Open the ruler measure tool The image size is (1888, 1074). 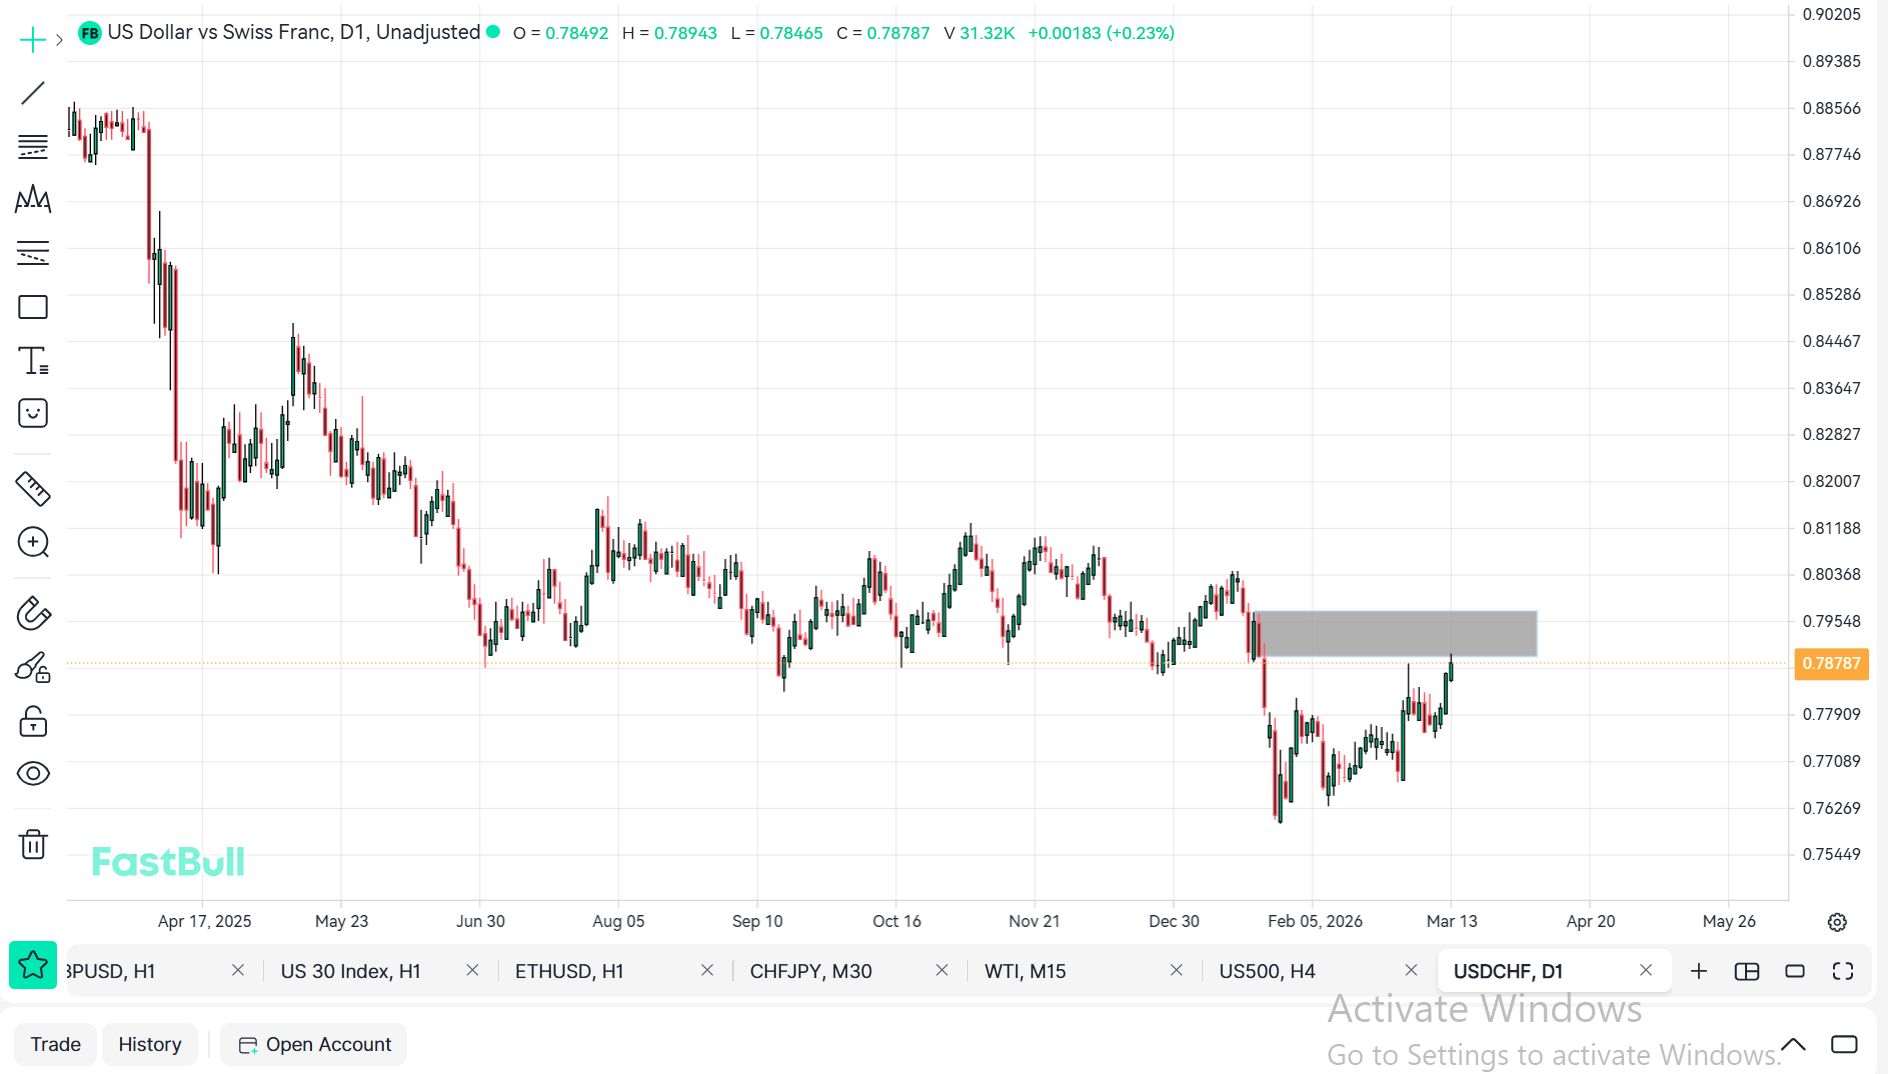click(33, 489)
